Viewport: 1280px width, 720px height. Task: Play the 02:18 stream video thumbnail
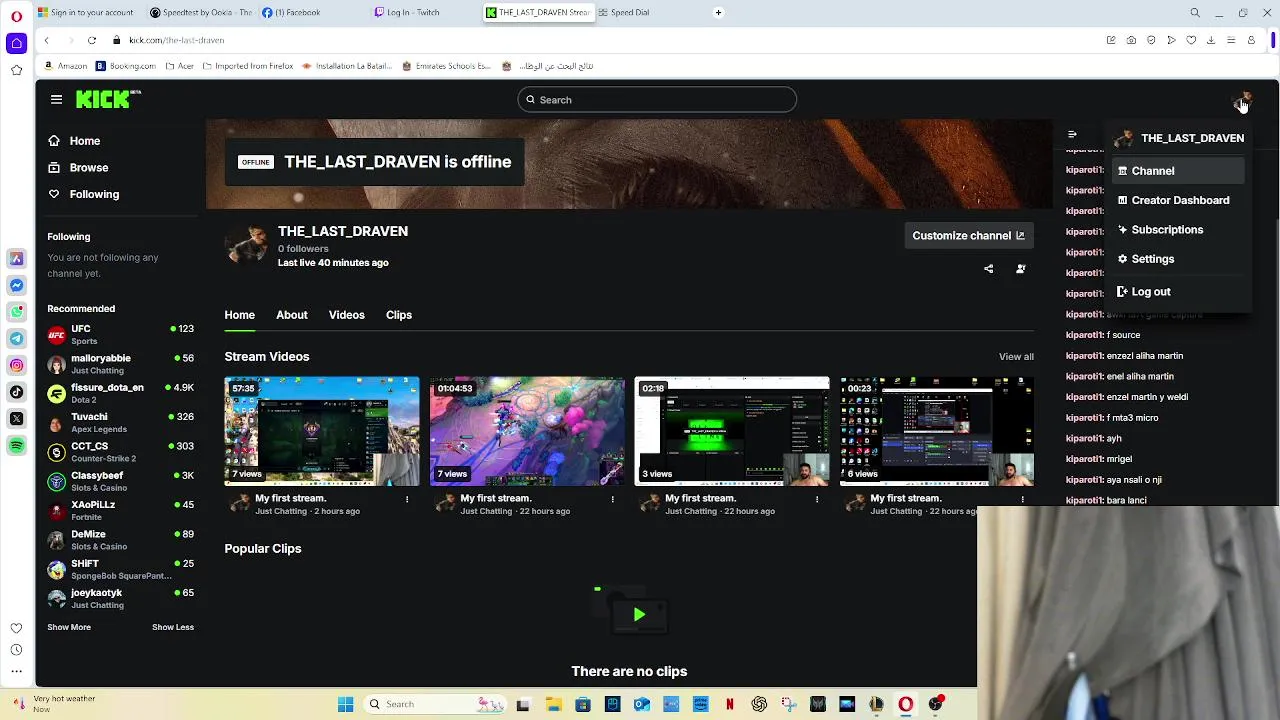732,431
